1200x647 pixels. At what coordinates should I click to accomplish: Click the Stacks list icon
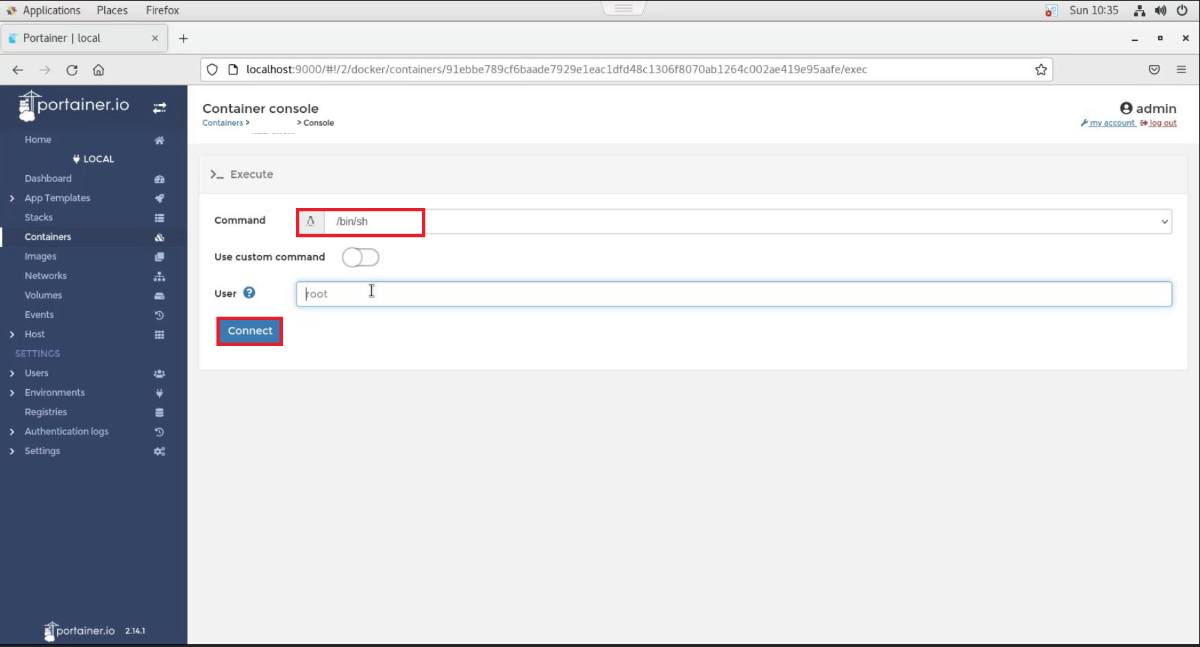pos(159,218)
